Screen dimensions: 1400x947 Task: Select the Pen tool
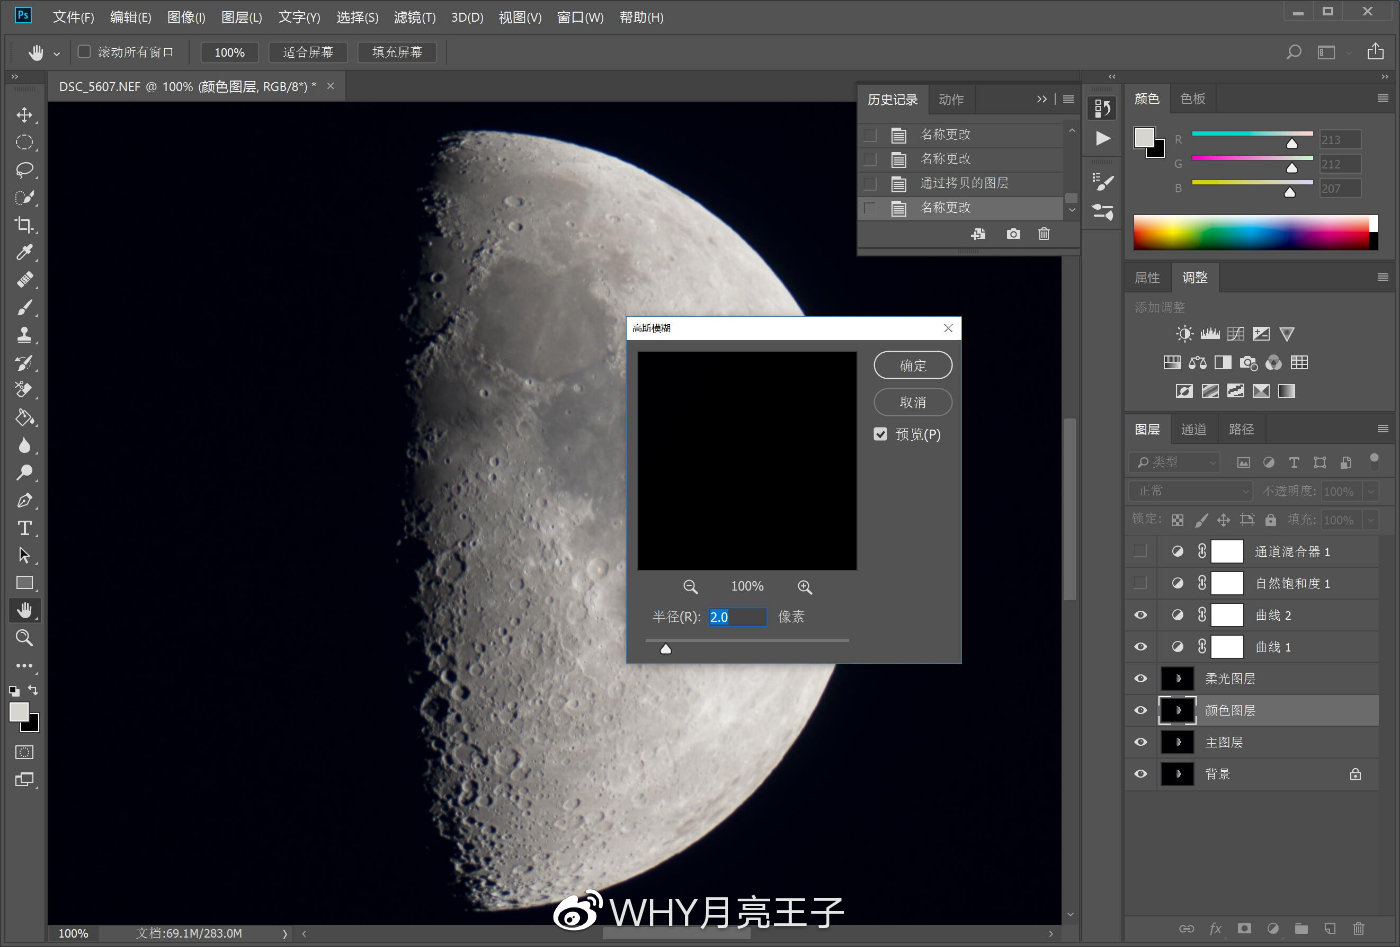click(x=24, y=500)
